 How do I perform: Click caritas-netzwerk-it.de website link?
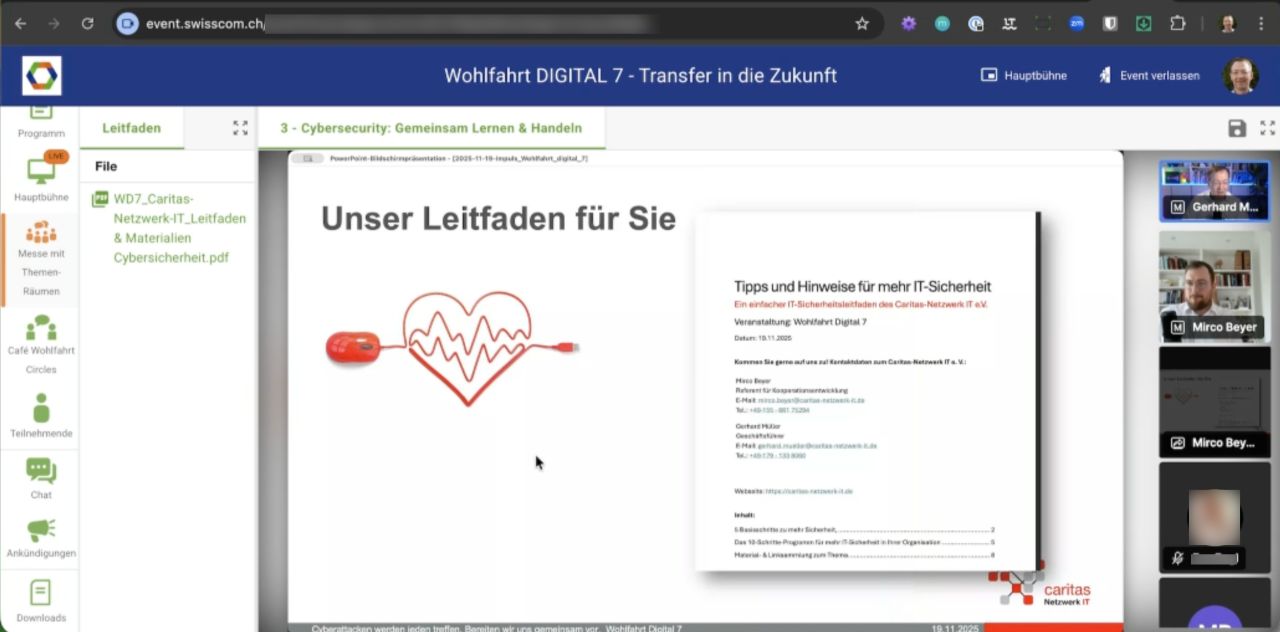pyautogui.click(x=809, y=491)
